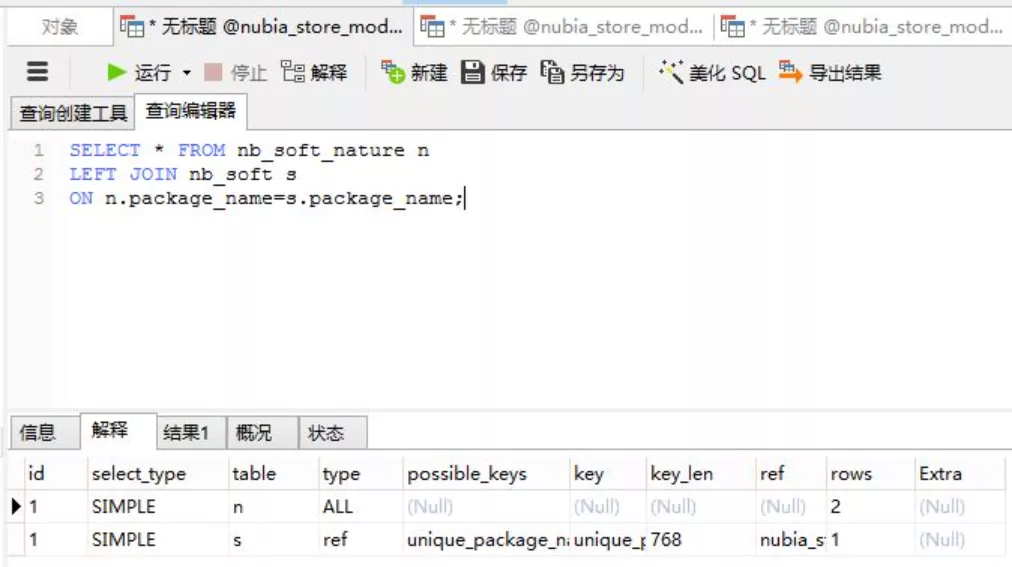
Task: Expand the Run dropdown arrow
Action: click(x=187, y=73)
